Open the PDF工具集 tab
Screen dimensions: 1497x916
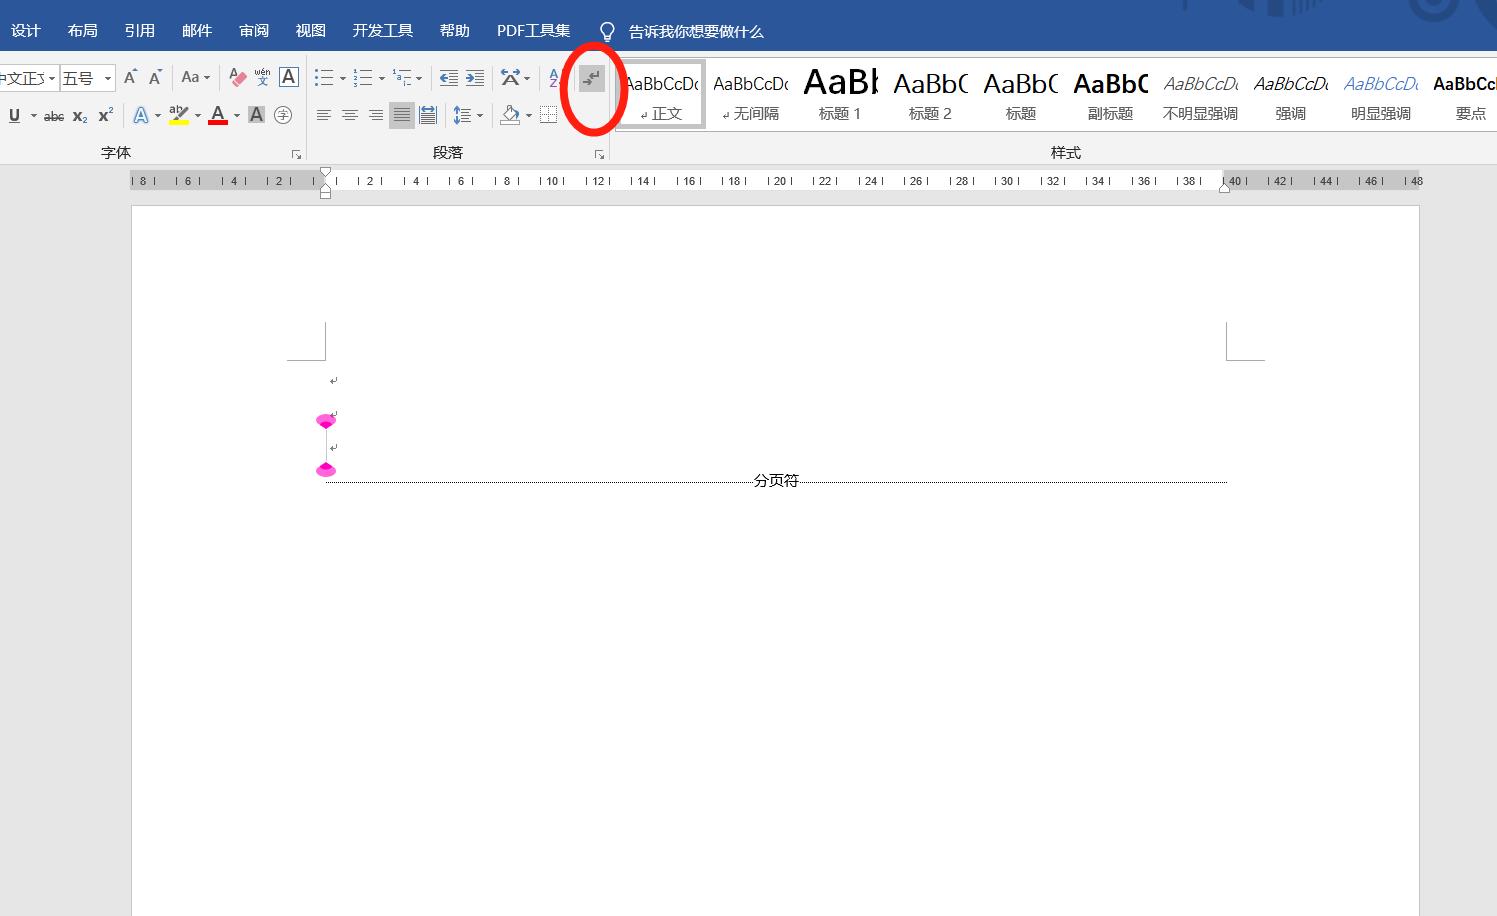(x=533, y=31)
